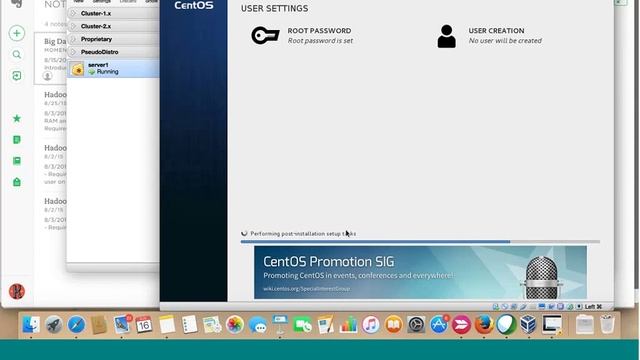Image resolution: width=640 pixels, height=360 pixels.
Task: Open FaceTime from the Dock
Action: (x=302, y=325)
